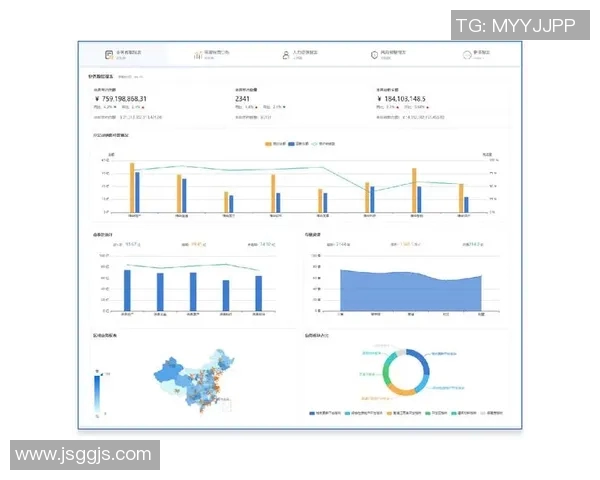The image size is (600, 480).
Task: Open the second tab with bar-chart icon
Action: tap(198, 56)
